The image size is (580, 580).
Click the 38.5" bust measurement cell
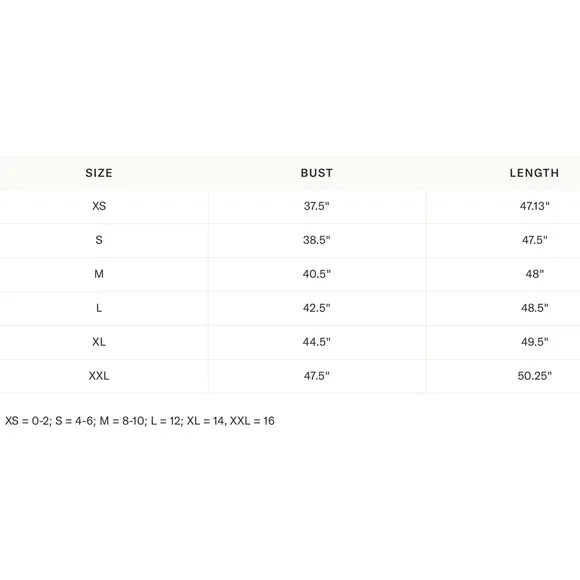coord(317,240)
